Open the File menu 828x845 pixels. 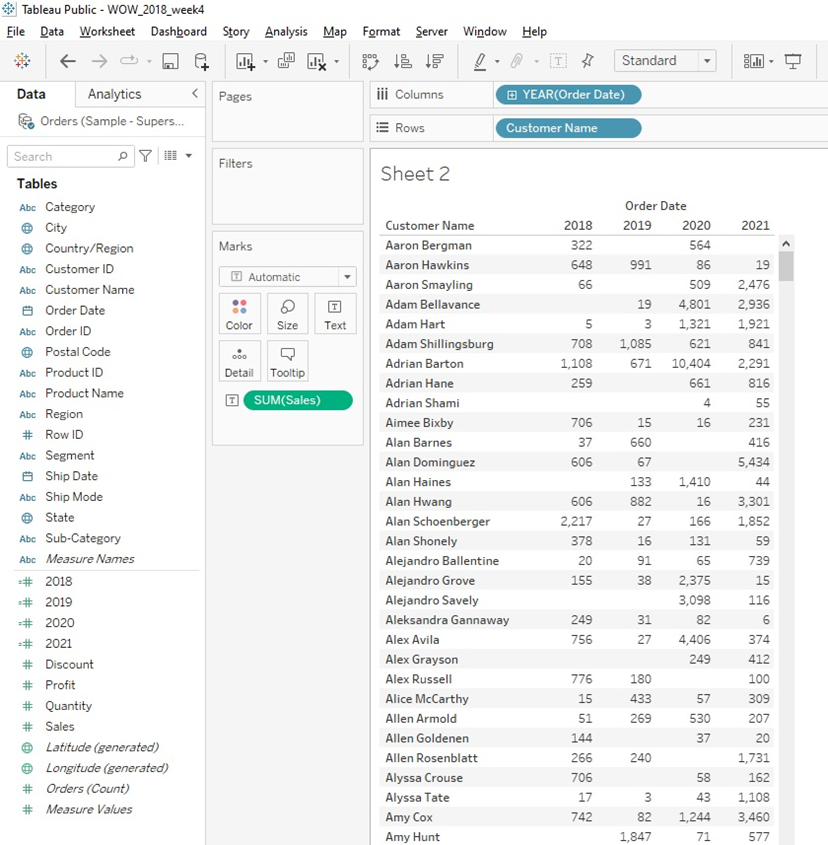point(16,31)
